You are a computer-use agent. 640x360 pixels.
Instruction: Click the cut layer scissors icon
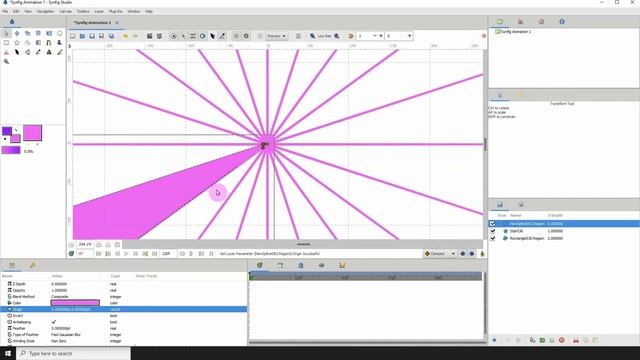pyautogui.click(x=576, y=340)
